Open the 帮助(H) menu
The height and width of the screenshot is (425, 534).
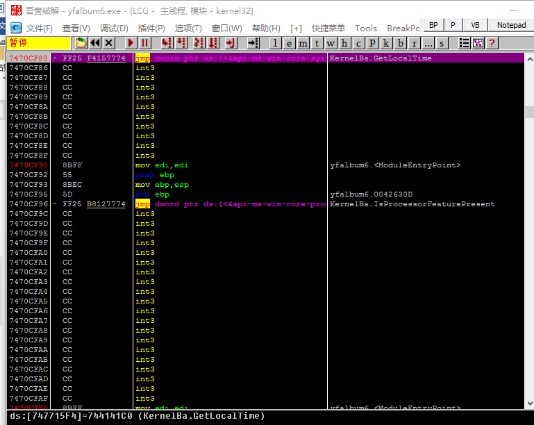266,28
